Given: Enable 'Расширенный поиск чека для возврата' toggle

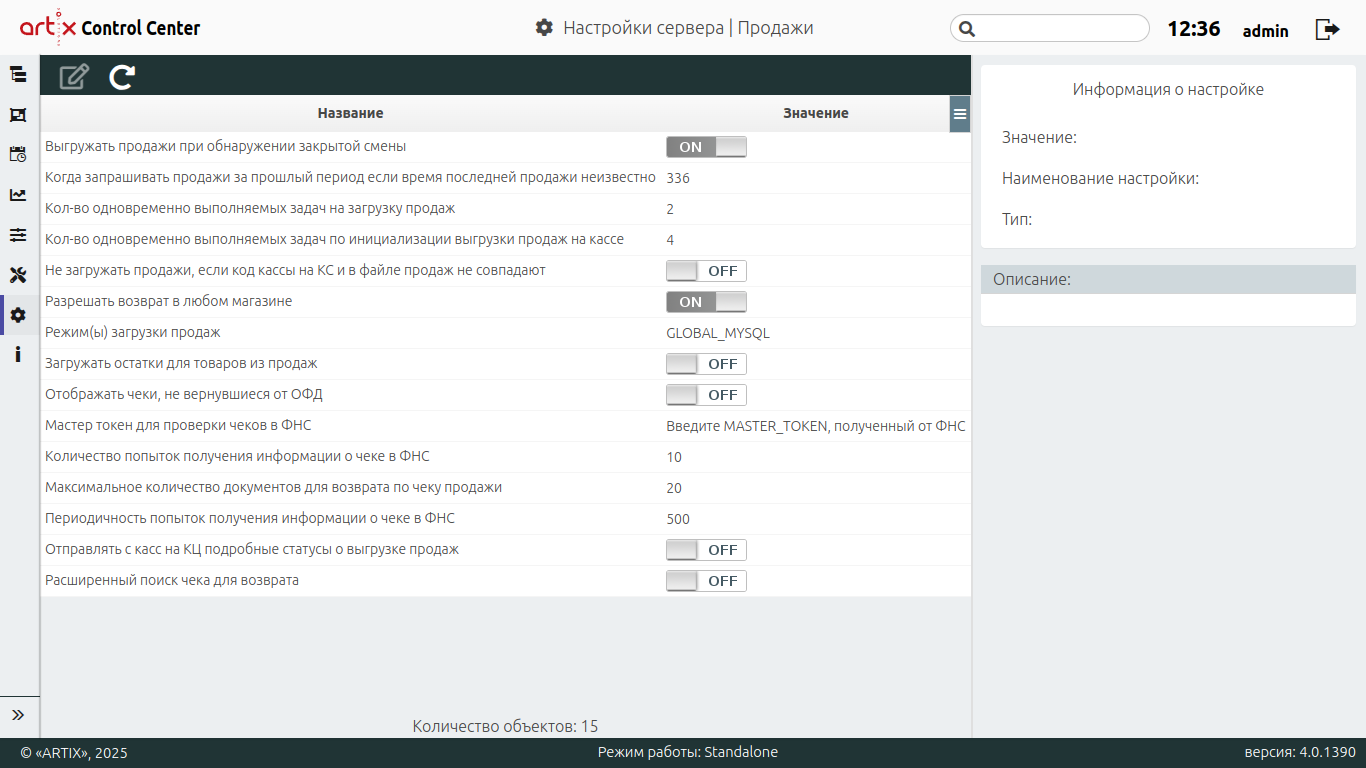Looking at the screenshot, I should [x=706, y=581].
